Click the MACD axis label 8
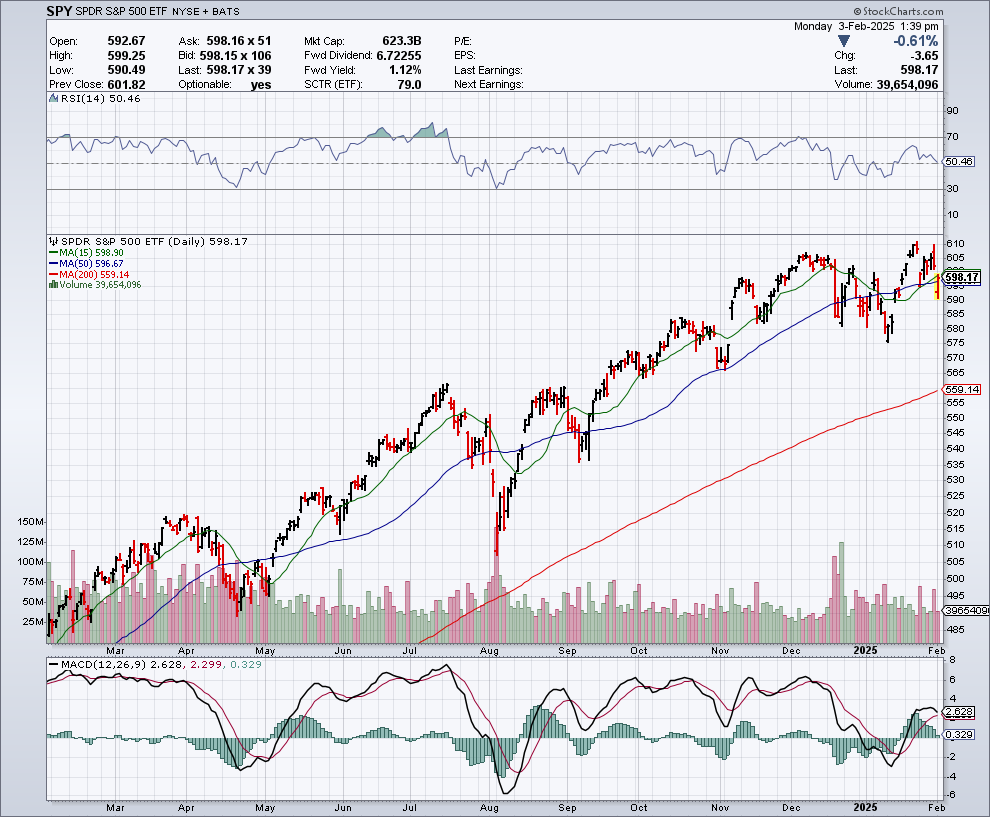Viewport: 990px width, 817px height. pyautogui.click(x=952, y=660)
